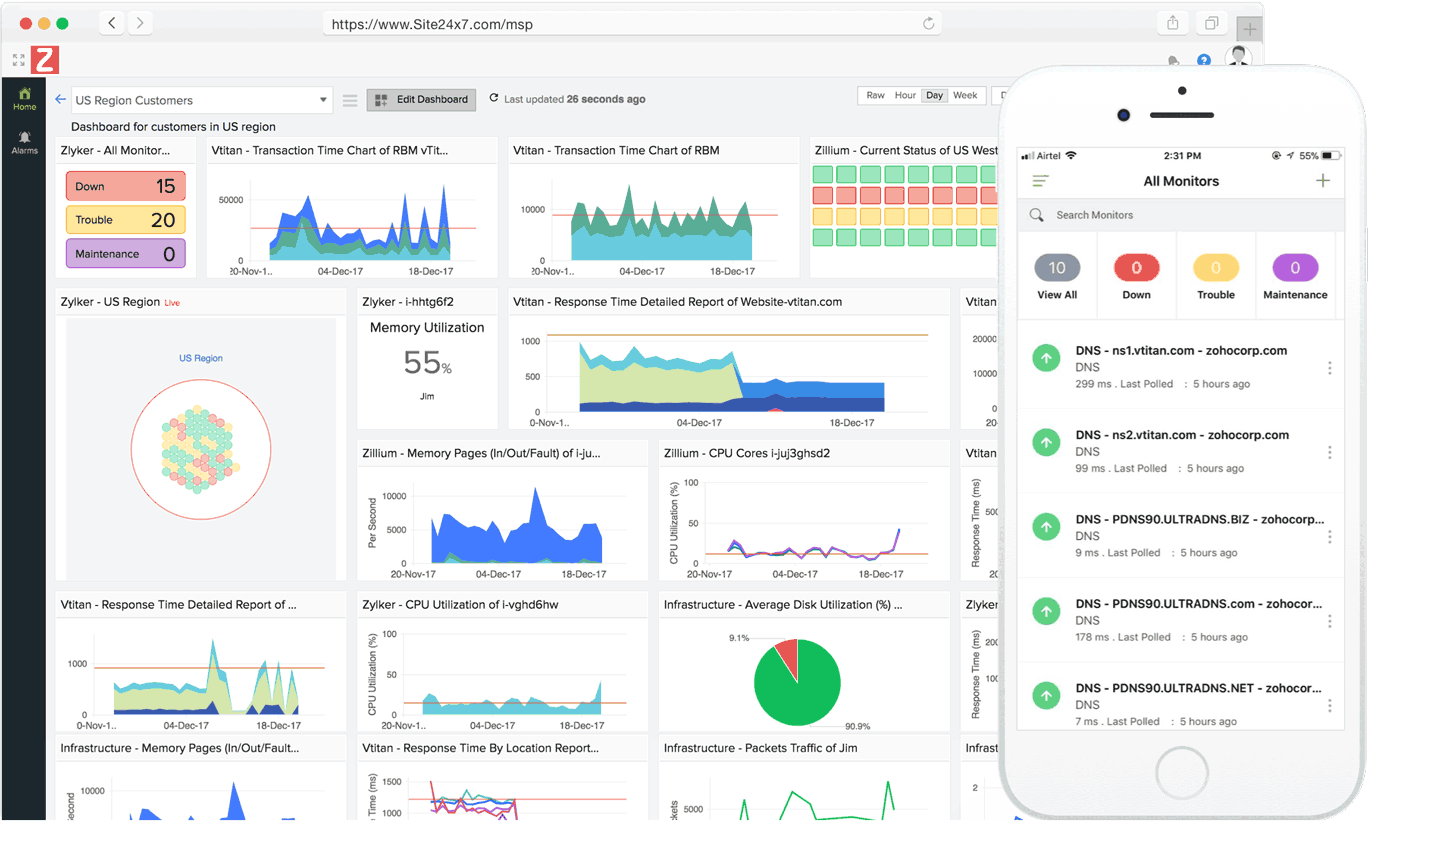Viewport: 1440px width, 845px height.
Task: Tap the hamburger menu on the phone screen
Action: point(1040,180)
